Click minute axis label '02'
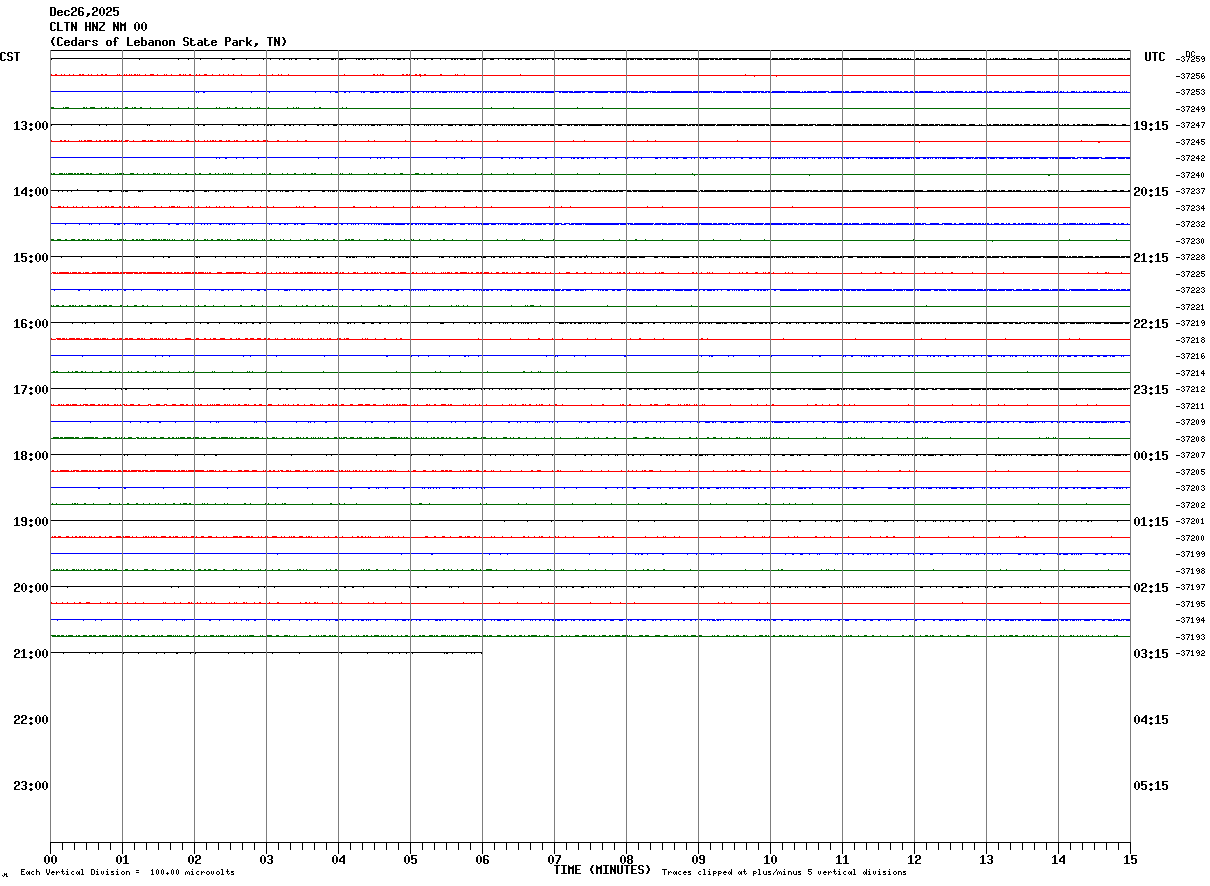The height and width of the screenshot is (886, 1210). [x=194, y=860]
